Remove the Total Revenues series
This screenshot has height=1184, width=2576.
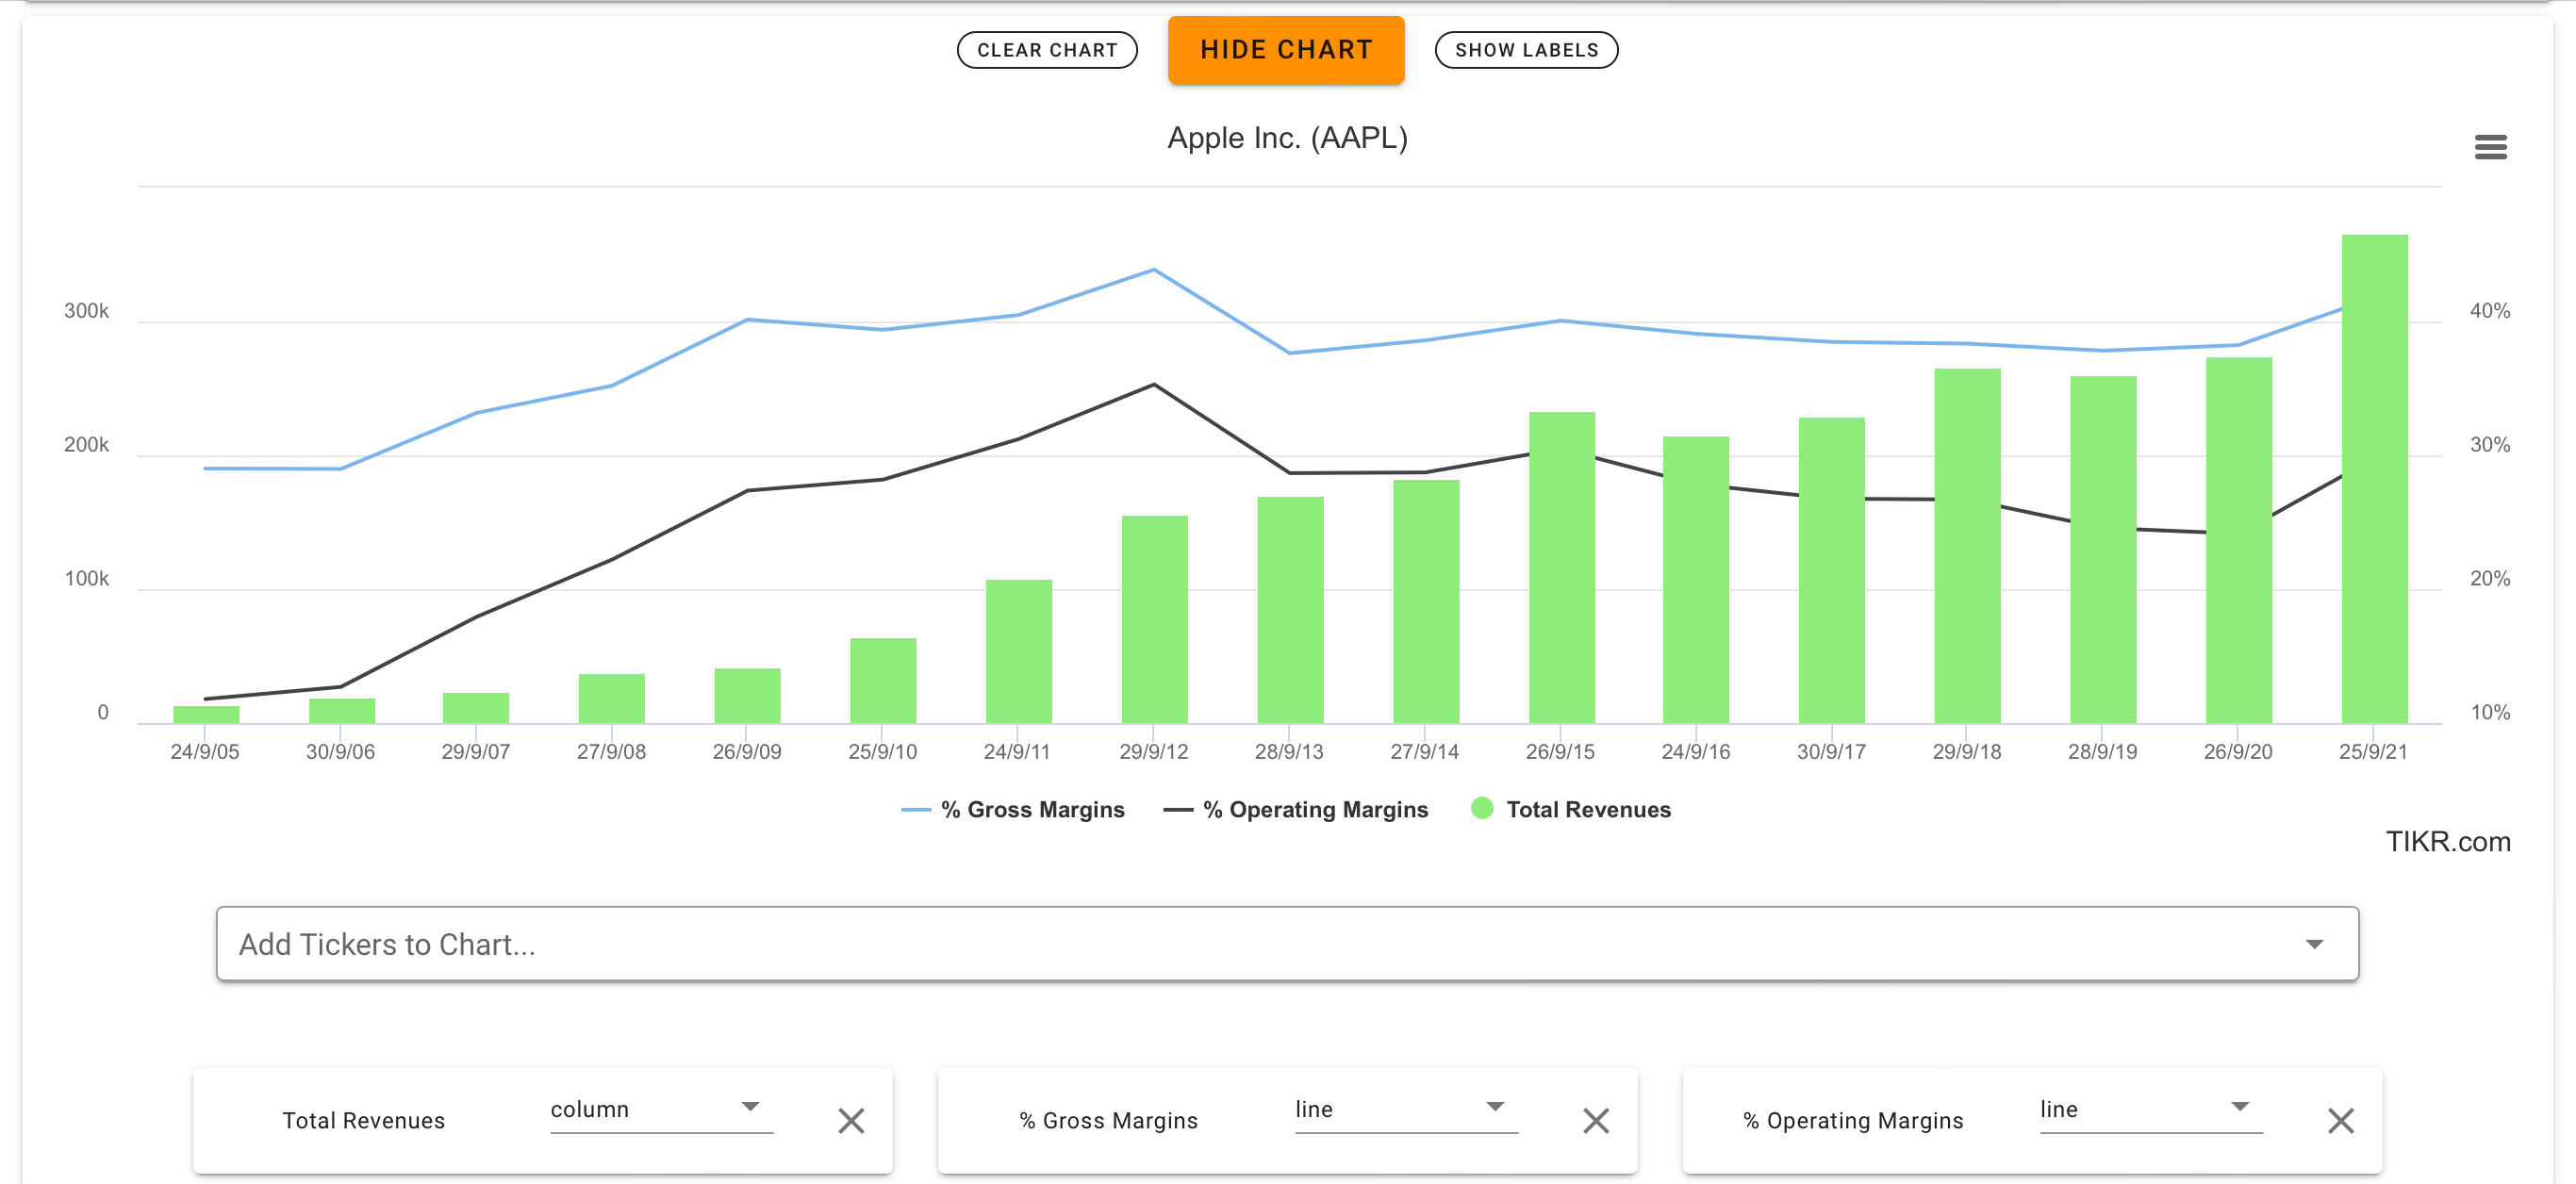851,1120
